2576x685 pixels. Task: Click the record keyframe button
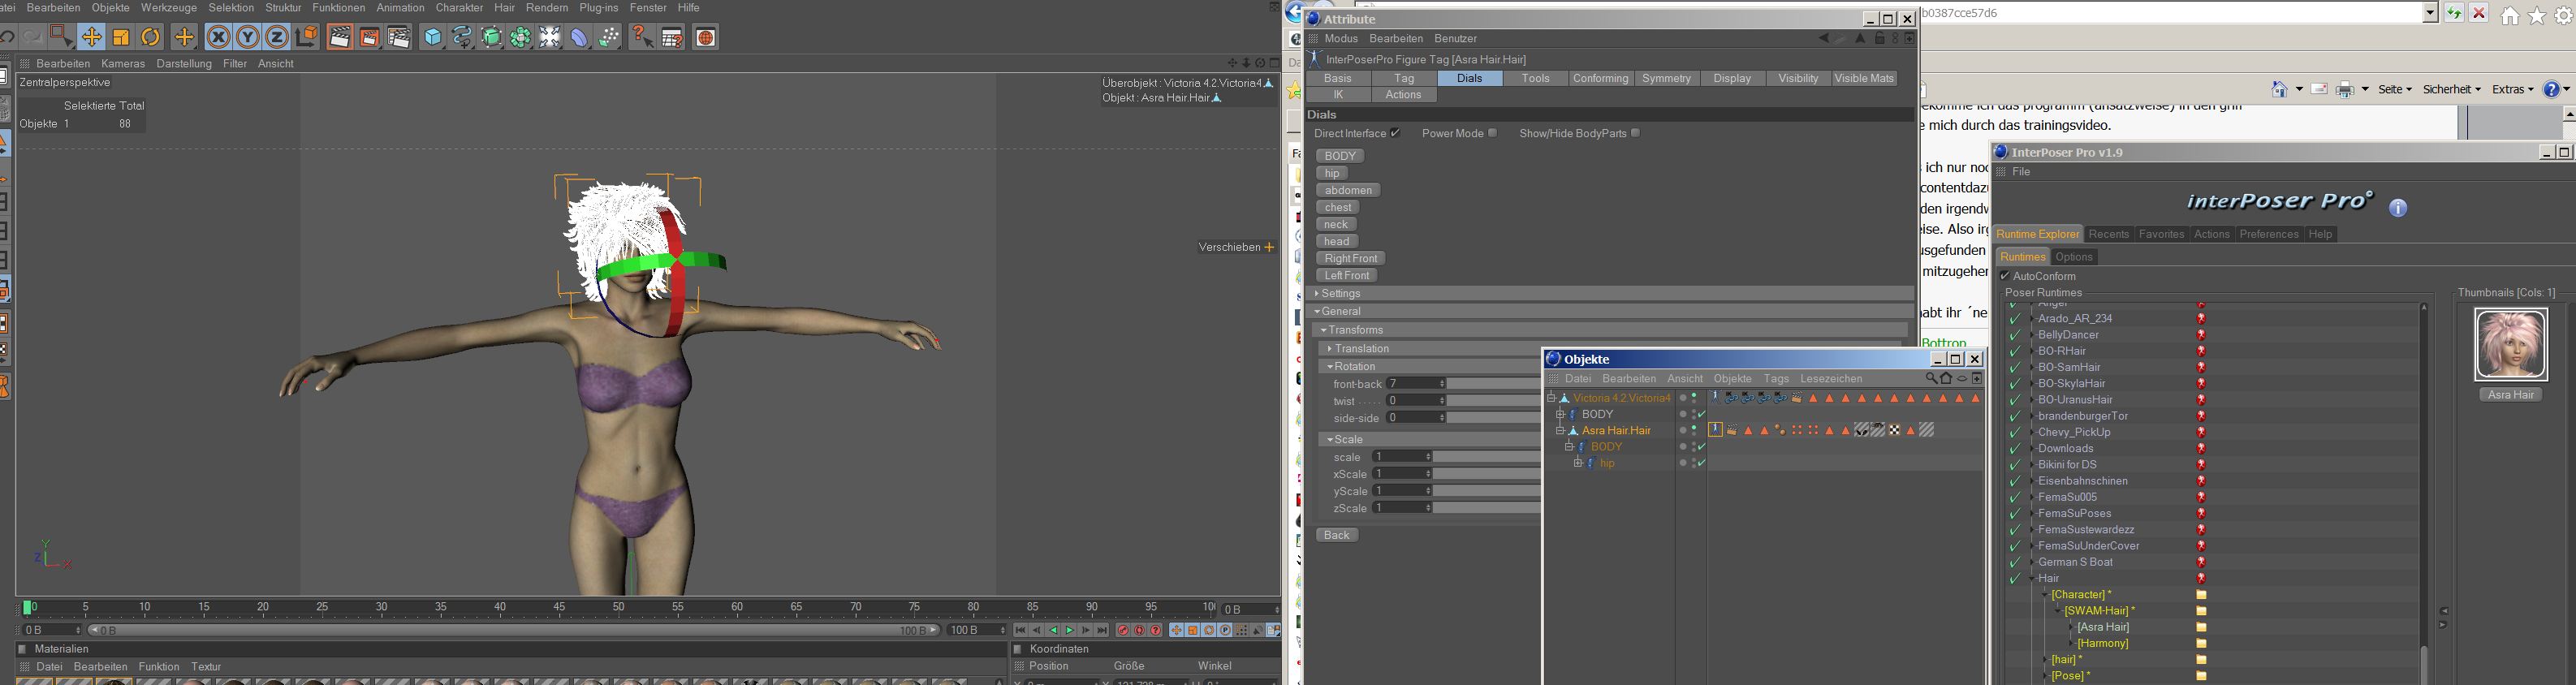[1123, 631]
